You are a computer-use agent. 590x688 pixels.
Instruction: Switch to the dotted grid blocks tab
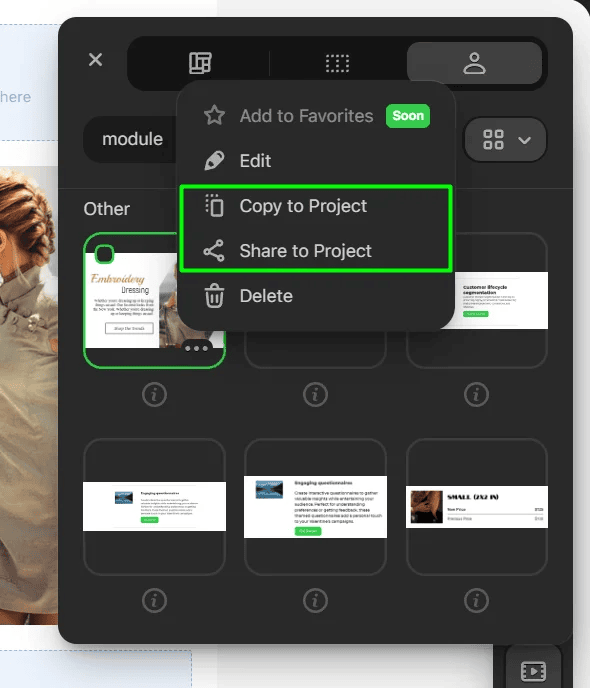pyautogui.click(x=337, y=63)
